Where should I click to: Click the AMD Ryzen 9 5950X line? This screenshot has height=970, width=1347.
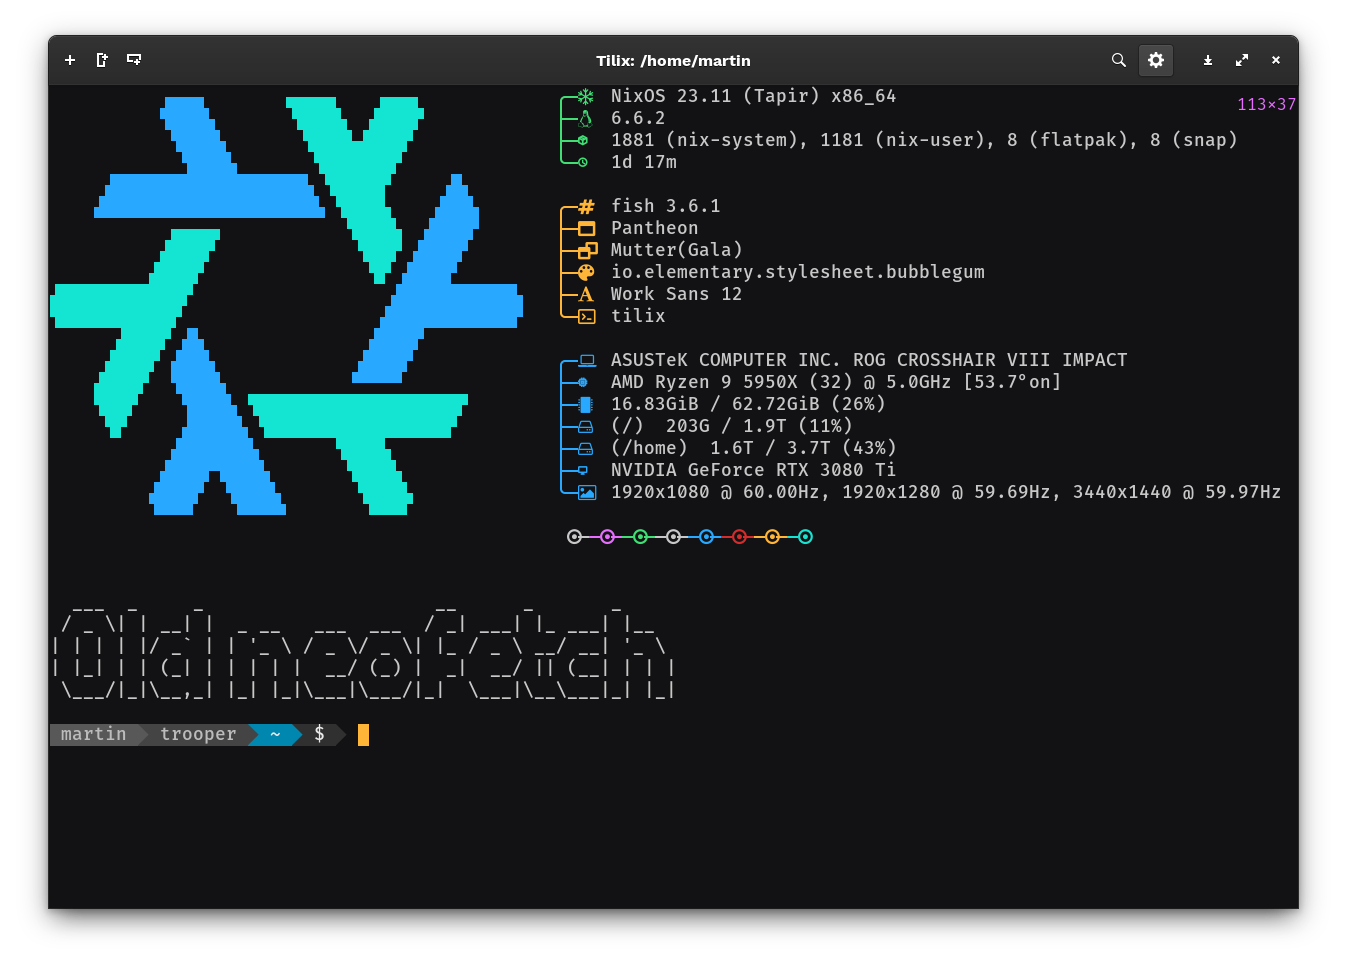click(836, 383)
